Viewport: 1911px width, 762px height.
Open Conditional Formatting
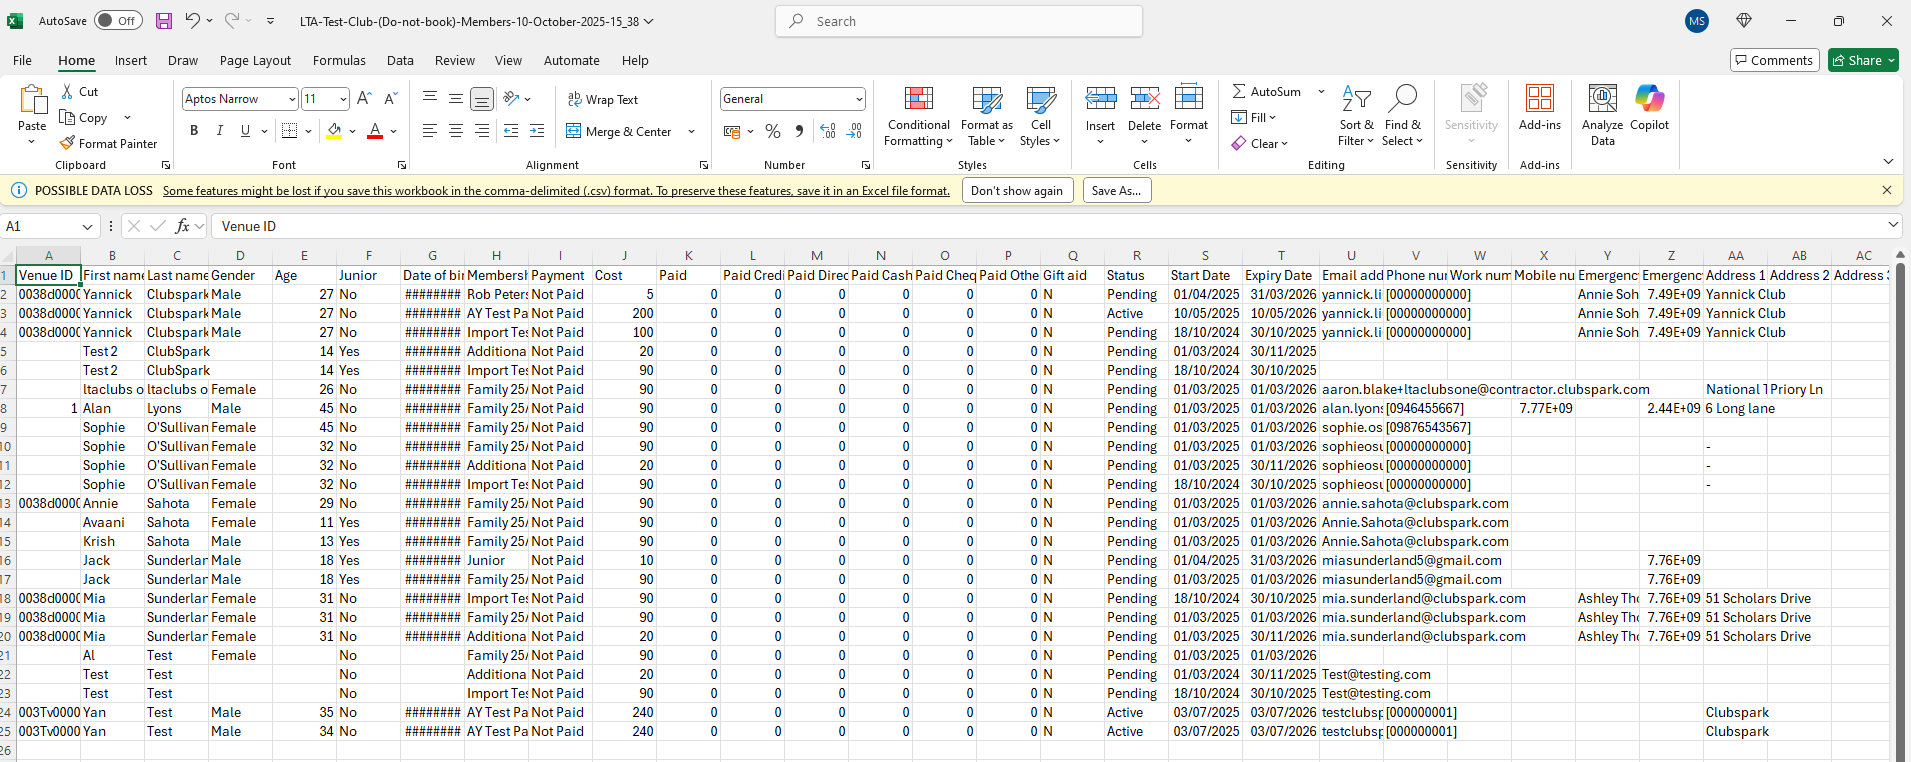coord(918,116)
